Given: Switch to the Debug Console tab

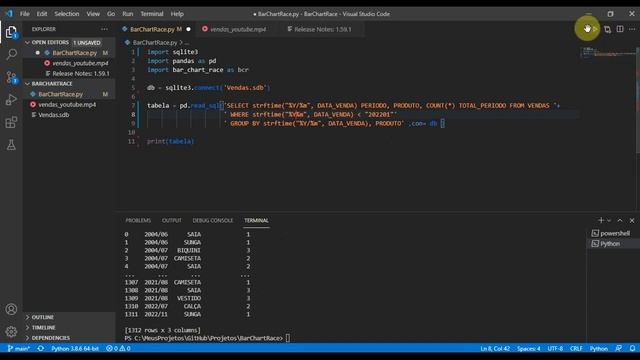Looking at the screenshot, I should [x=213, y=220].
